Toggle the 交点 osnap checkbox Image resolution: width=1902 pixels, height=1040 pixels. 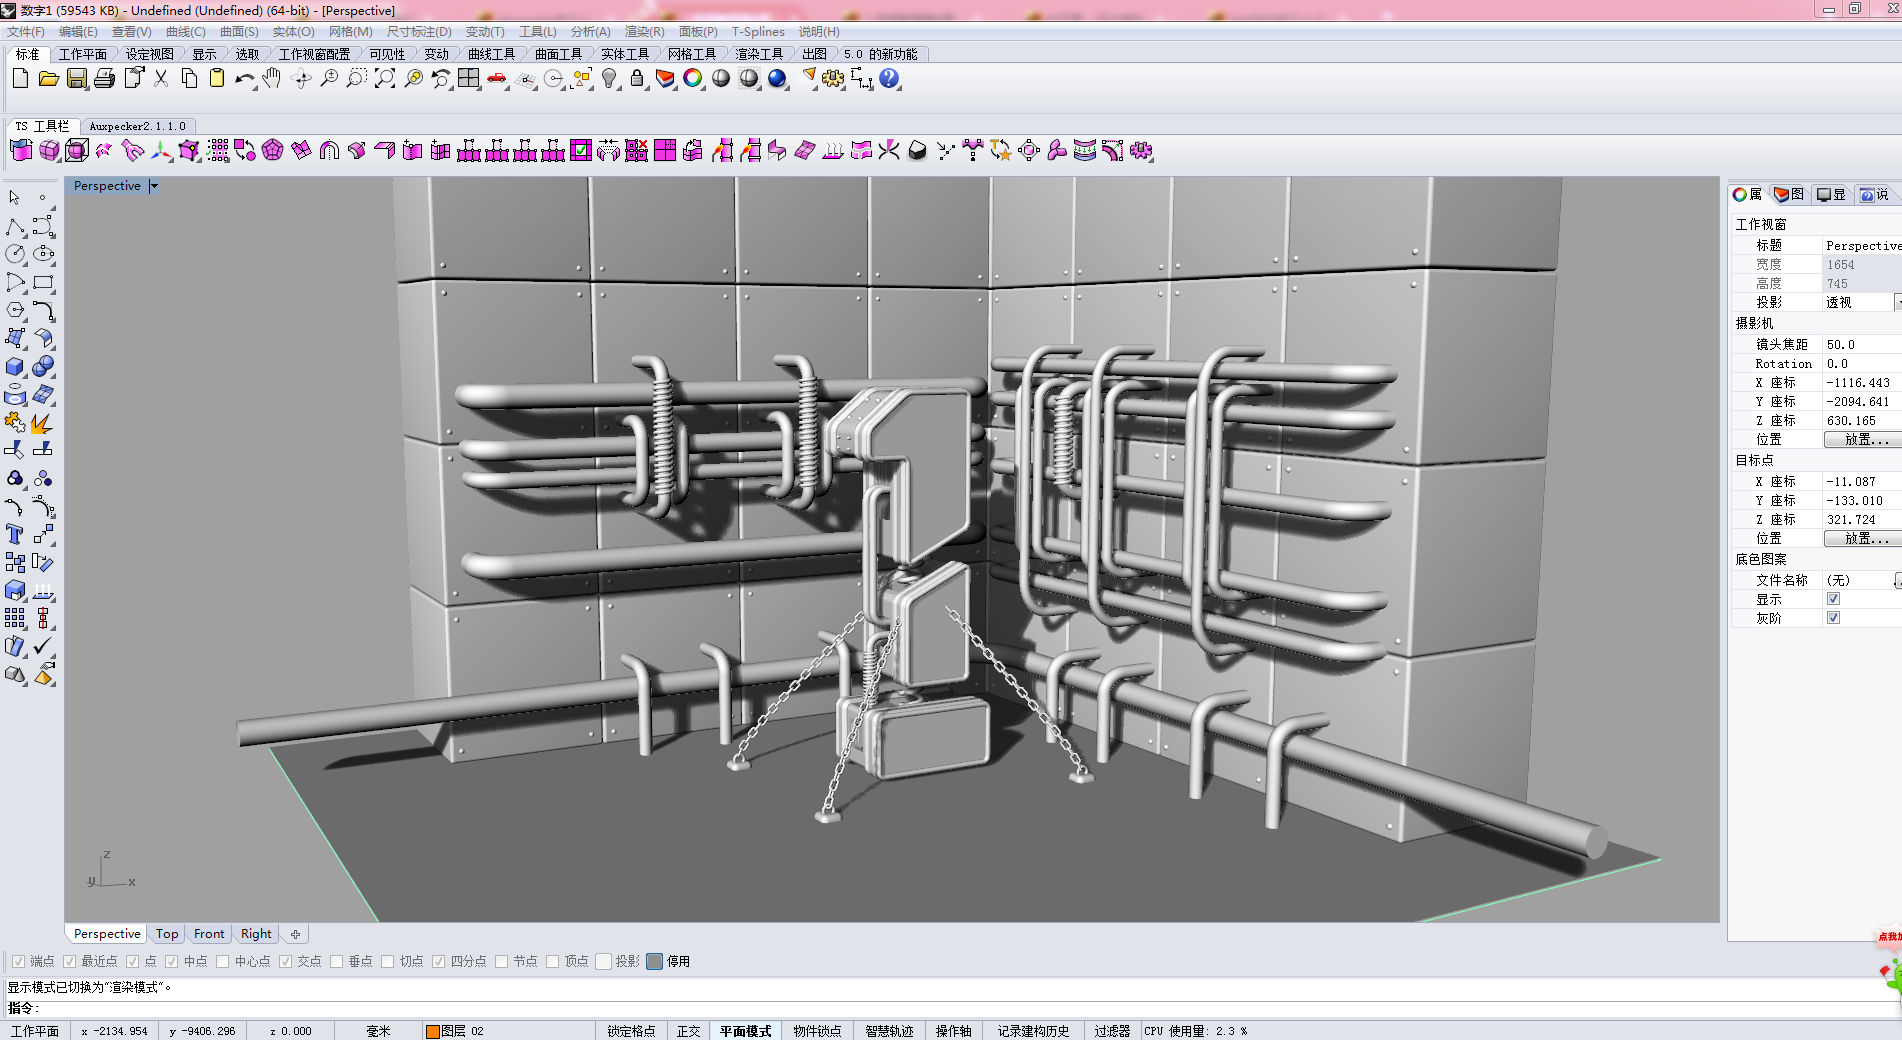pos(285,961)
